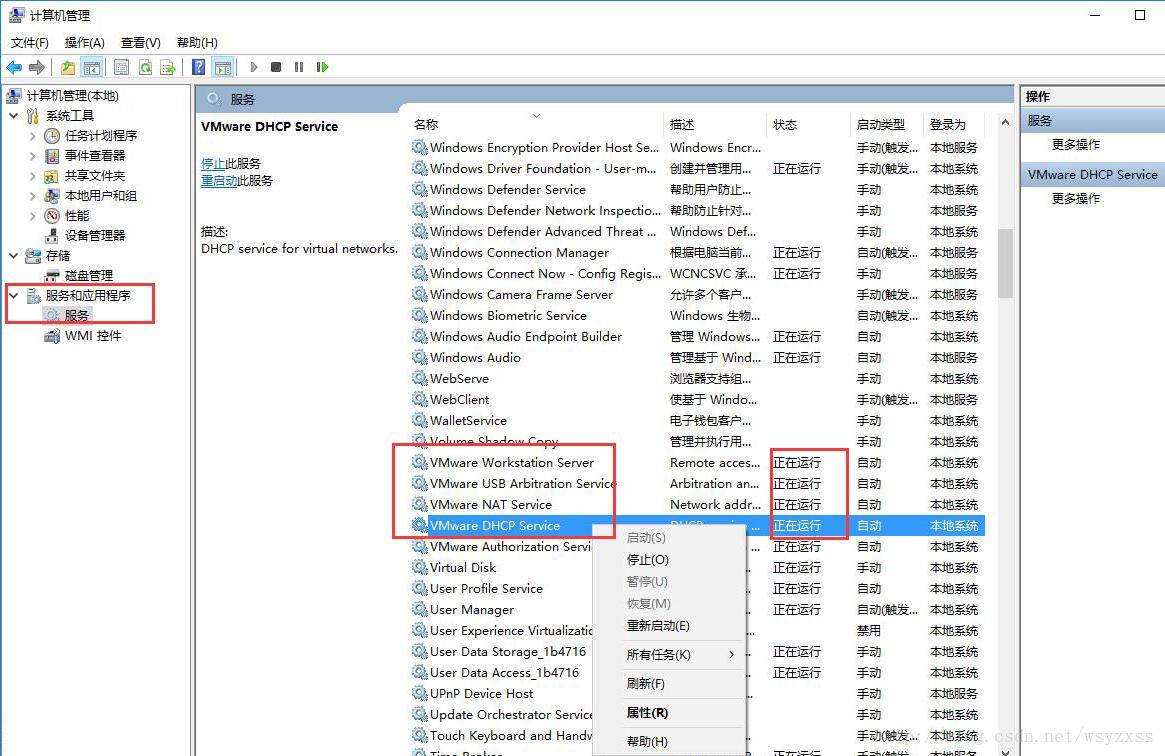Sort by the 状态 column header
The image size is (1165, 756).
807,125
